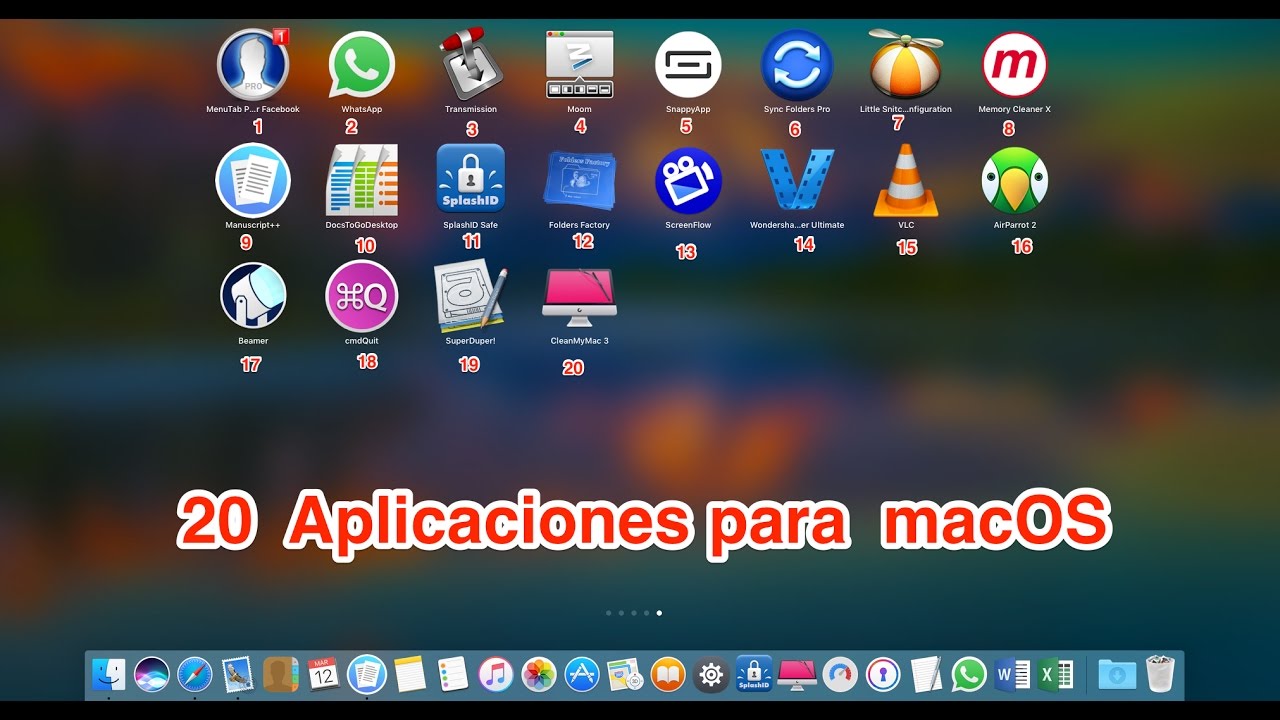This screenshot has height=720, width=1280.
Task: Launch iTunes from the Dock
Action: (x=496, y=674)
